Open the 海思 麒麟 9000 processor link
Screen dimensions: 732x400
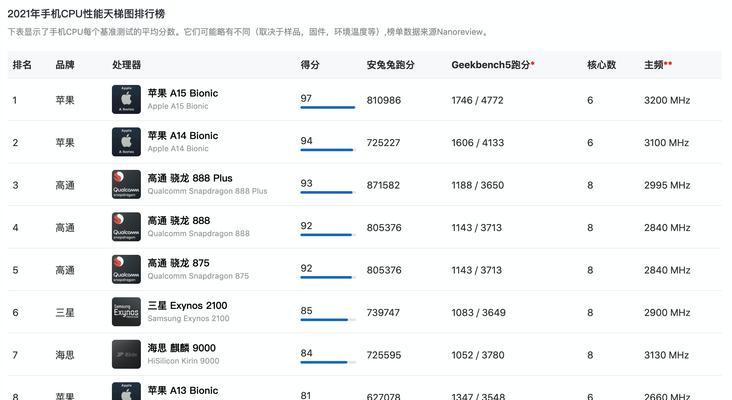point(182,348)
